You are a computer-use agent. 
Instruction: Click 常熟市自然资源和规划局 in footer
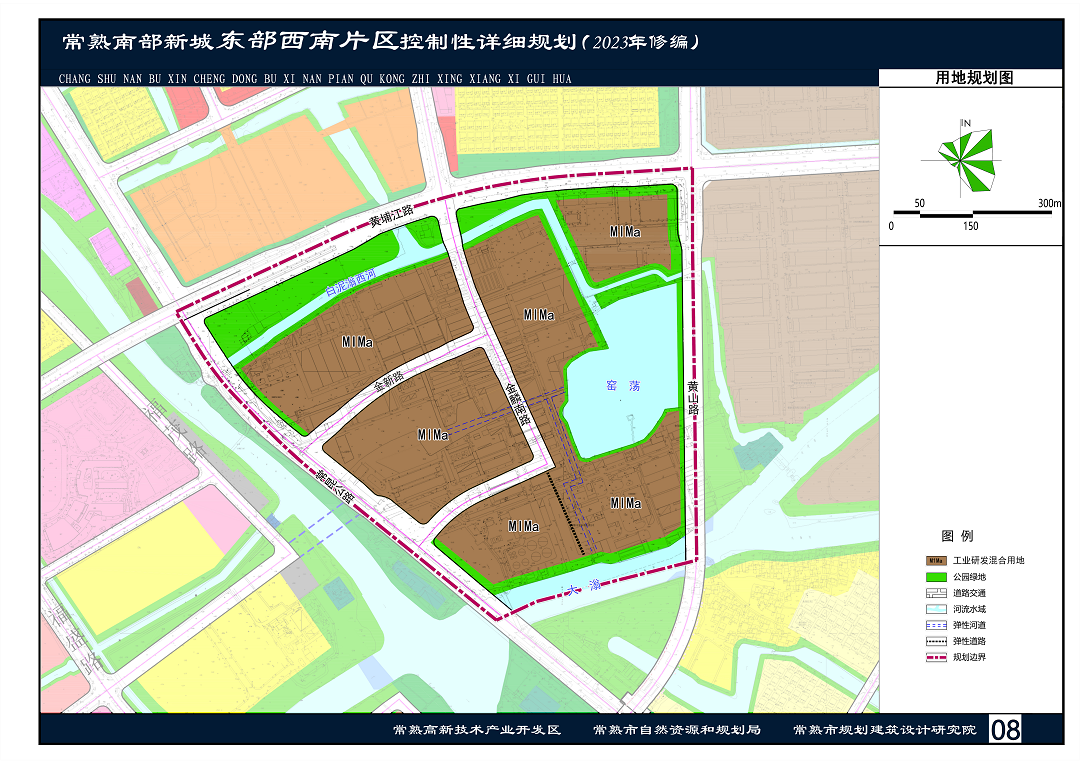click(x=676, y=730)
